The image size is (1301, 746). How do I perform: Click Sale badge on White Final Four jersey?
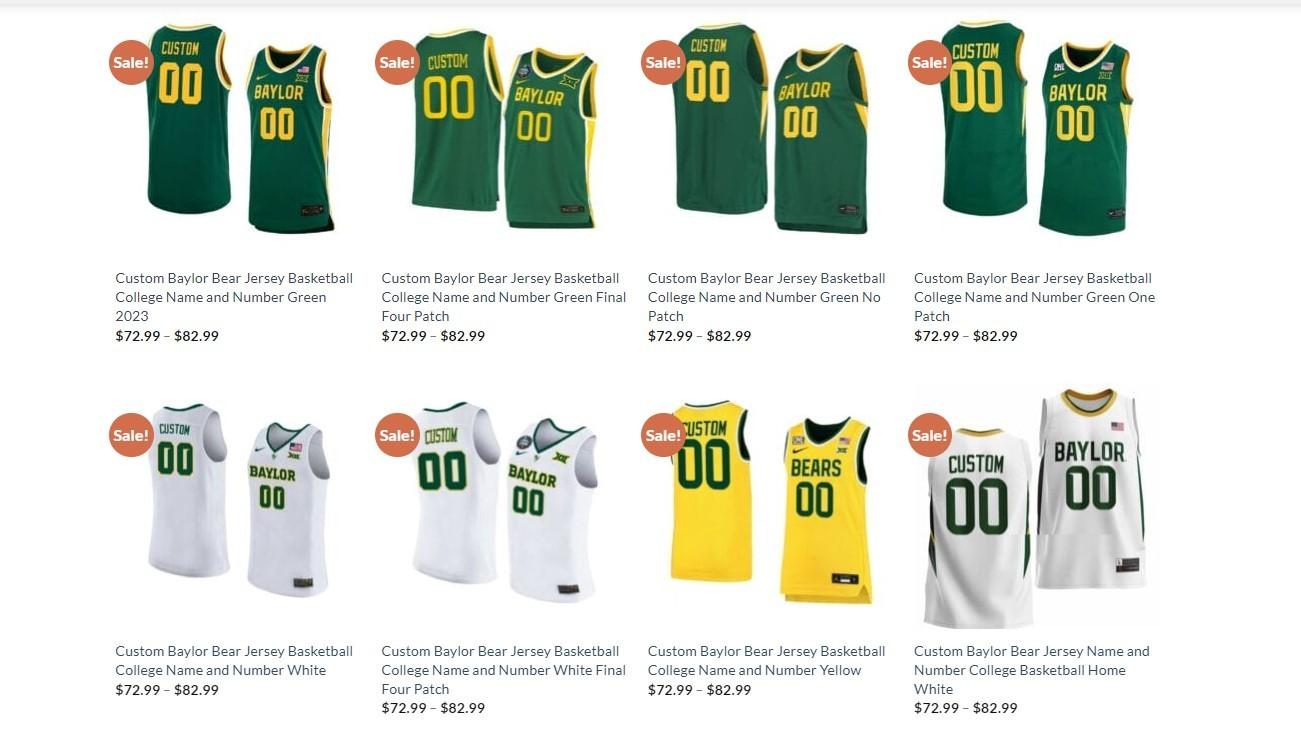[x=397, y=435]
